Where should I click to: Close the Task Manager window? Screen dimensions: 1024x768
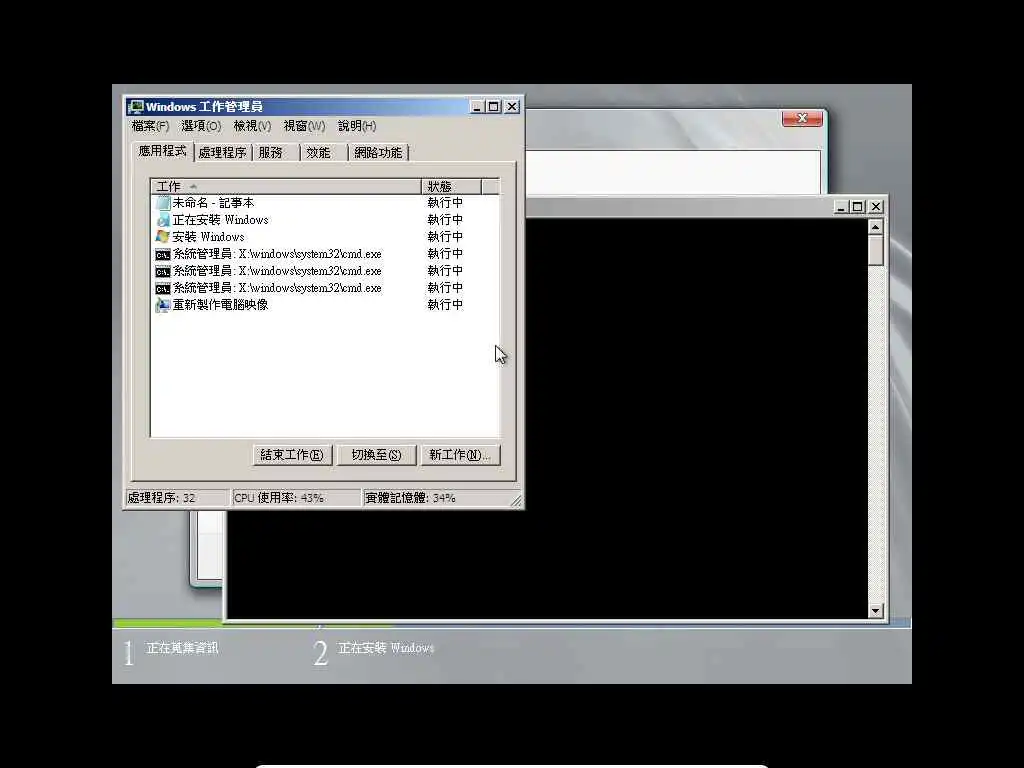(x=512, y=106)
